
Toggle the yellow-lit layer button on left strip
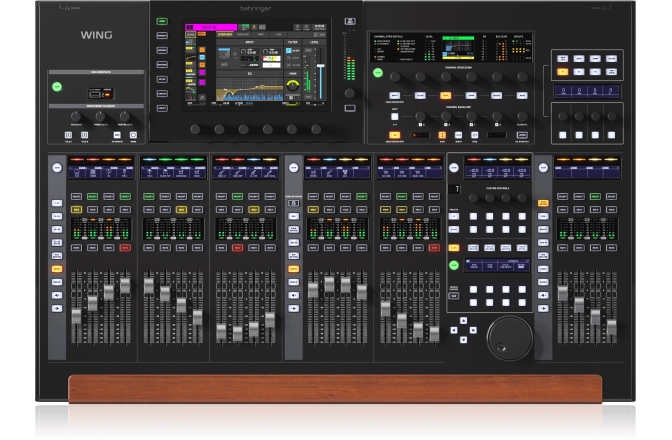(57, 269)
